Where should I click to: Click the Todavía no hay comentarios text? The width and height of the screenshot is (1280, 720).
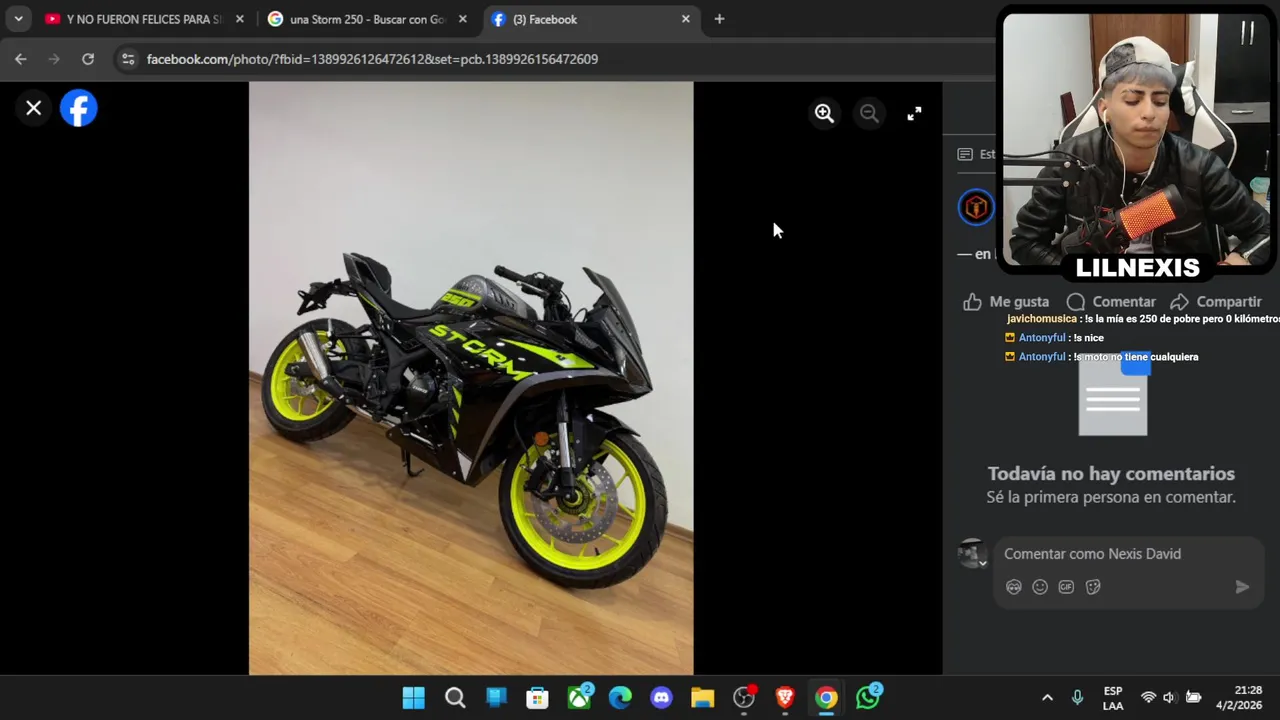[1111, 474]
